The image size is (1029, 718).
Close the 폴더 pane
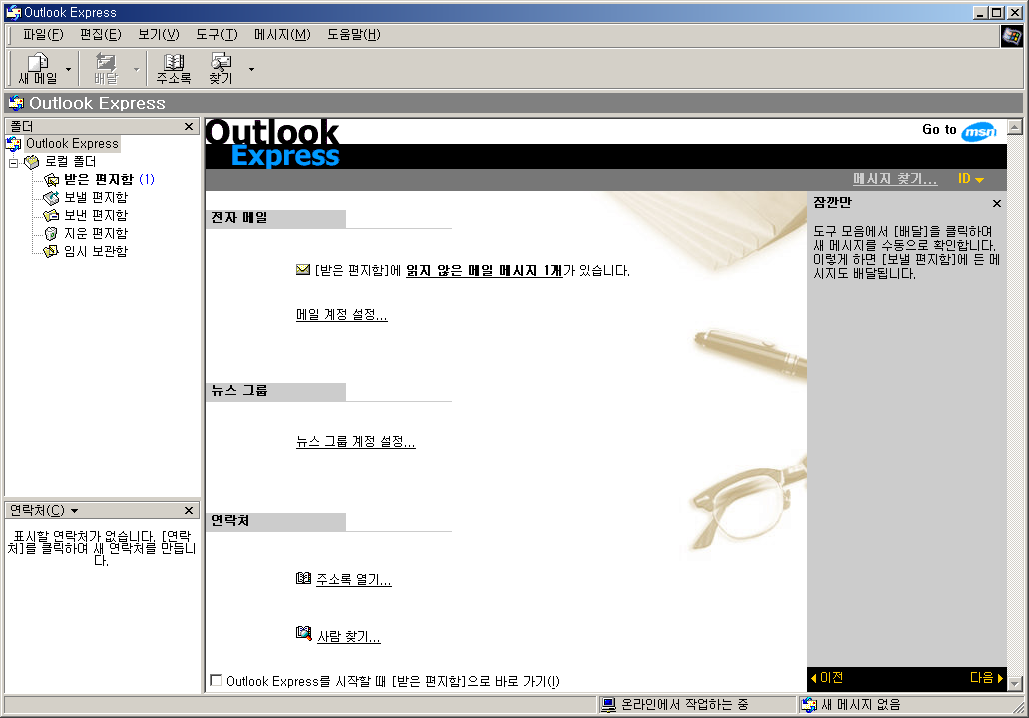tap(189, 126)
